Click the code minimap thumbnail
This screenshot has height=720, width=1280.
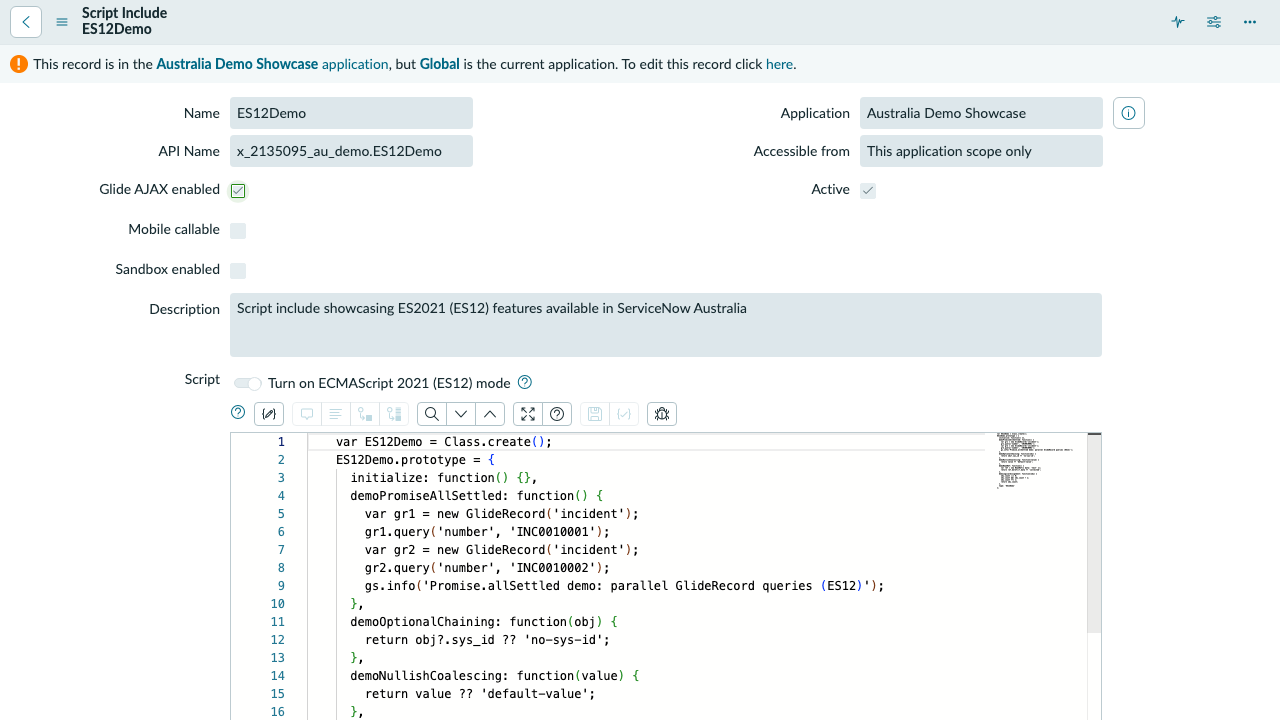1037,460
